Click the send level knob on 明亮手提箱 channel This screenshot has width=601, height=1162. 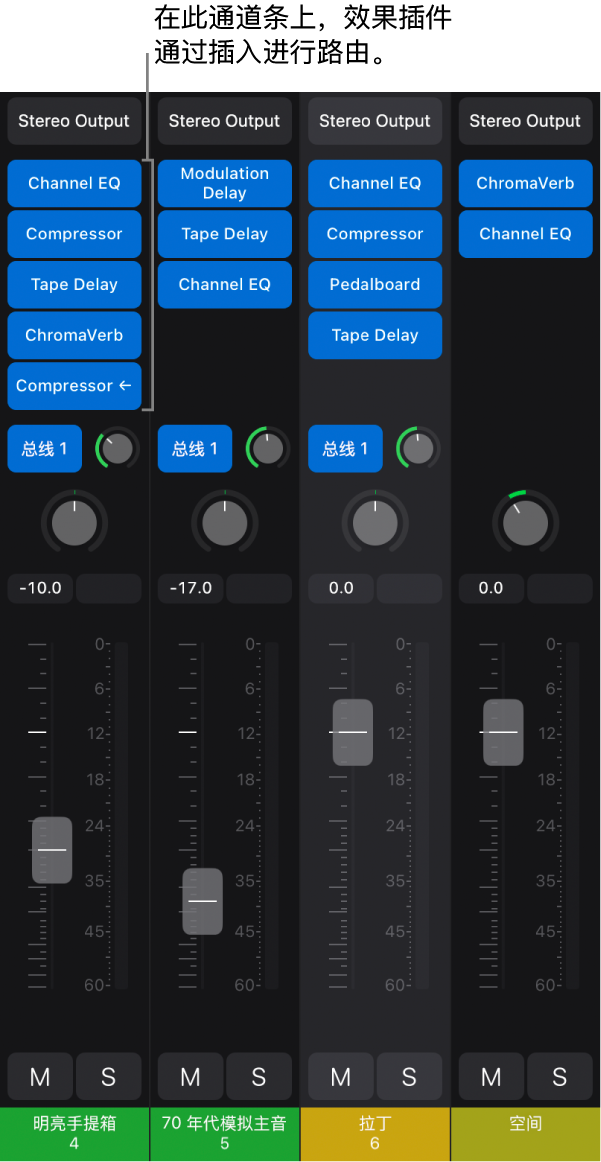click(x=117, y=448)
